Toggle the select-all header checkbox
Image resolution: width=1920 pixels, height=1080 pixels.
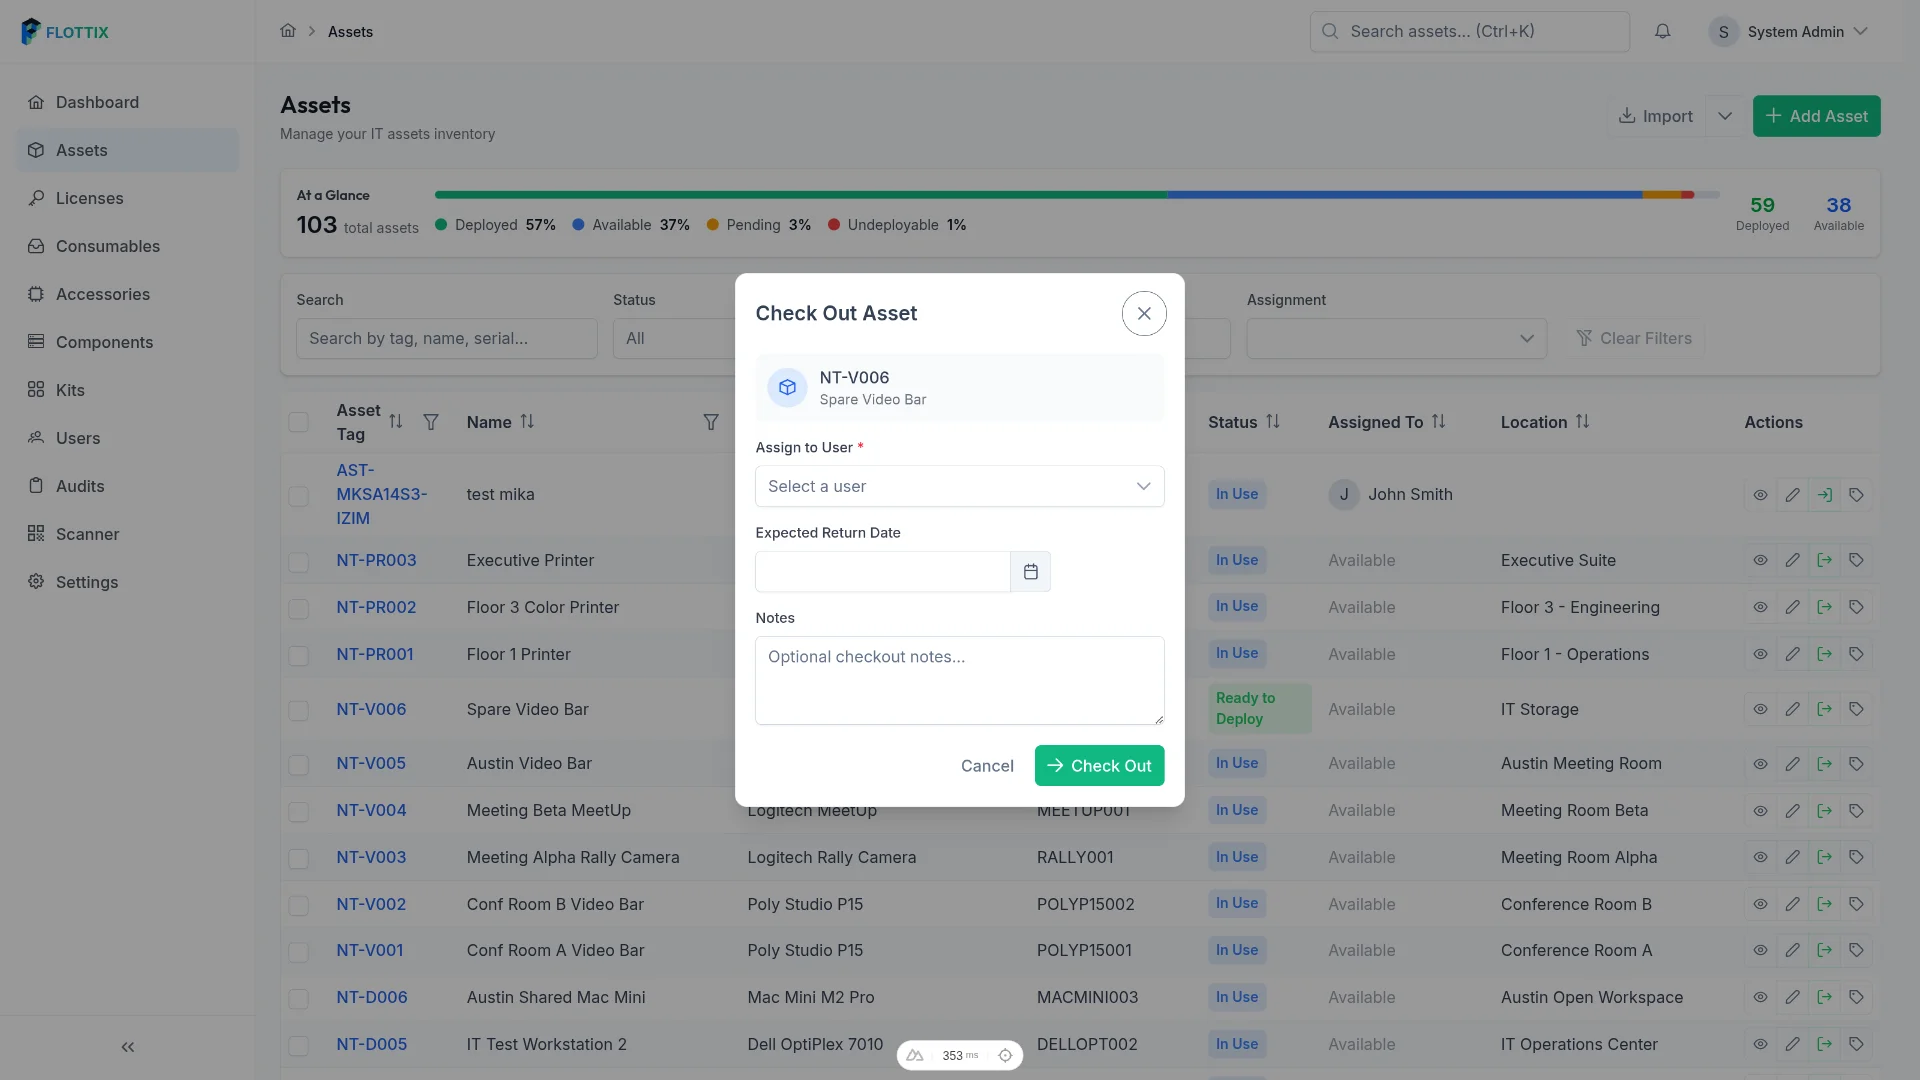click(x=298, y=422)
